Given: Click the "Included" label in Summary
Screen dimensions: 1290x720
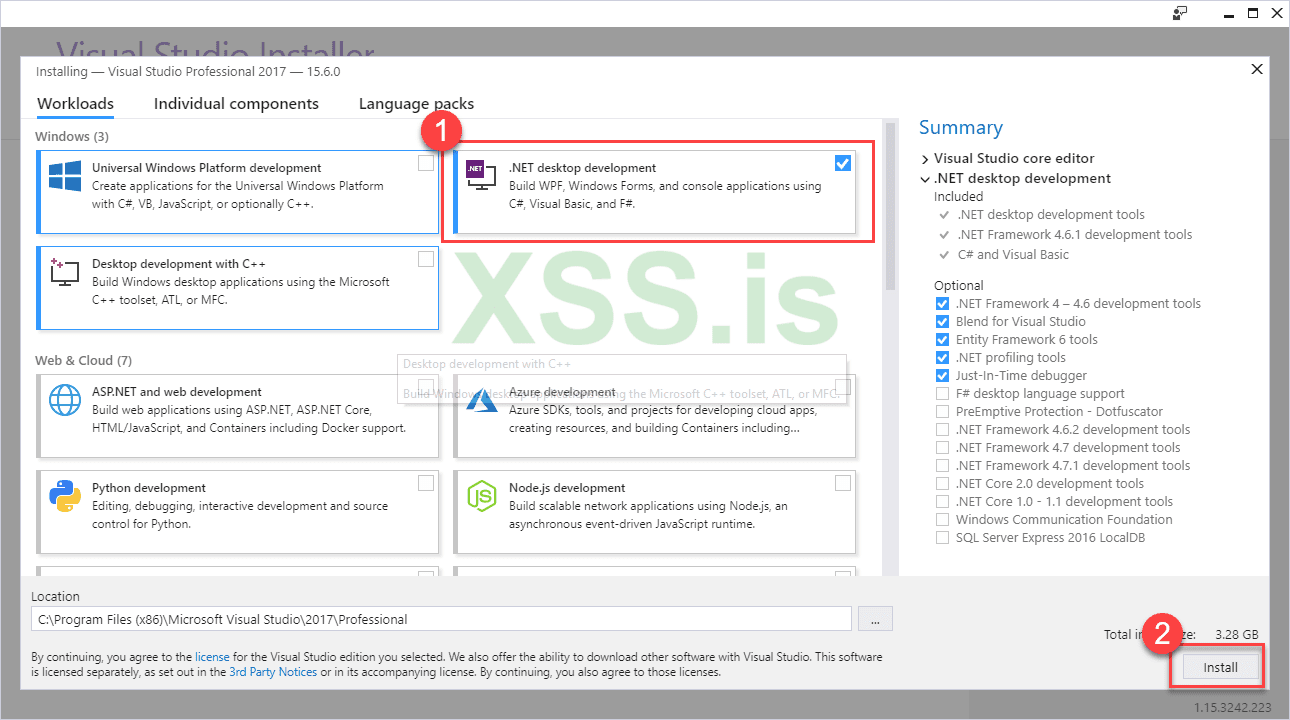Looking at the screenshot, I should 959,197.
